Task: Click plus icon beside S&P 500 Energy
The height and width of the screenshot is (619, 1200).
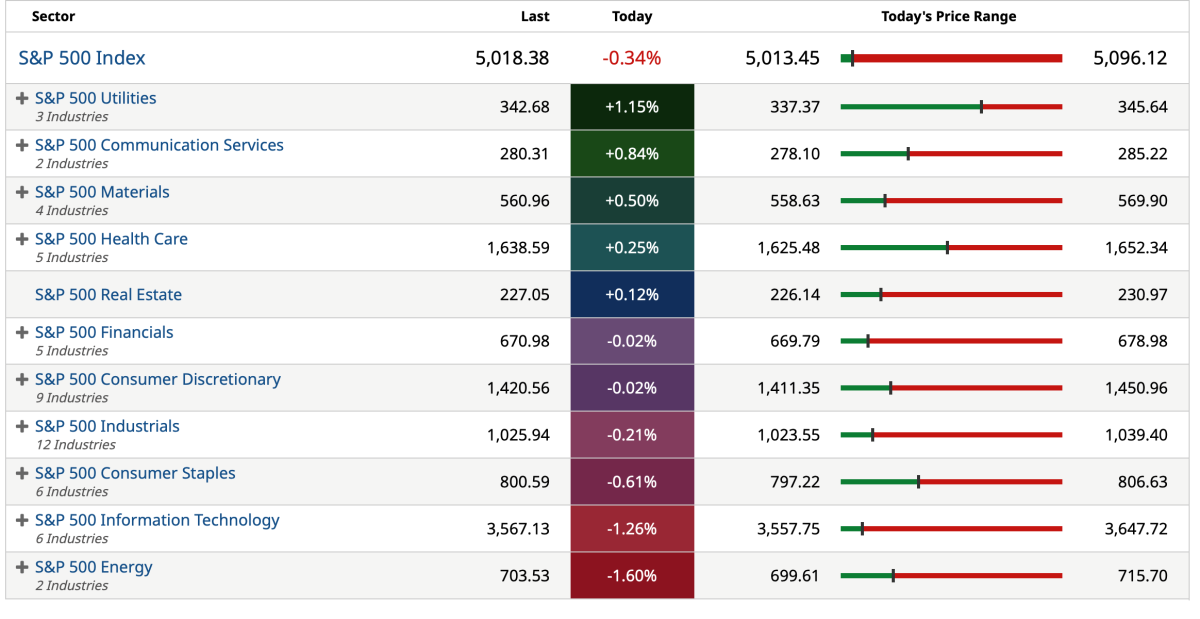Action: [22, 567]
